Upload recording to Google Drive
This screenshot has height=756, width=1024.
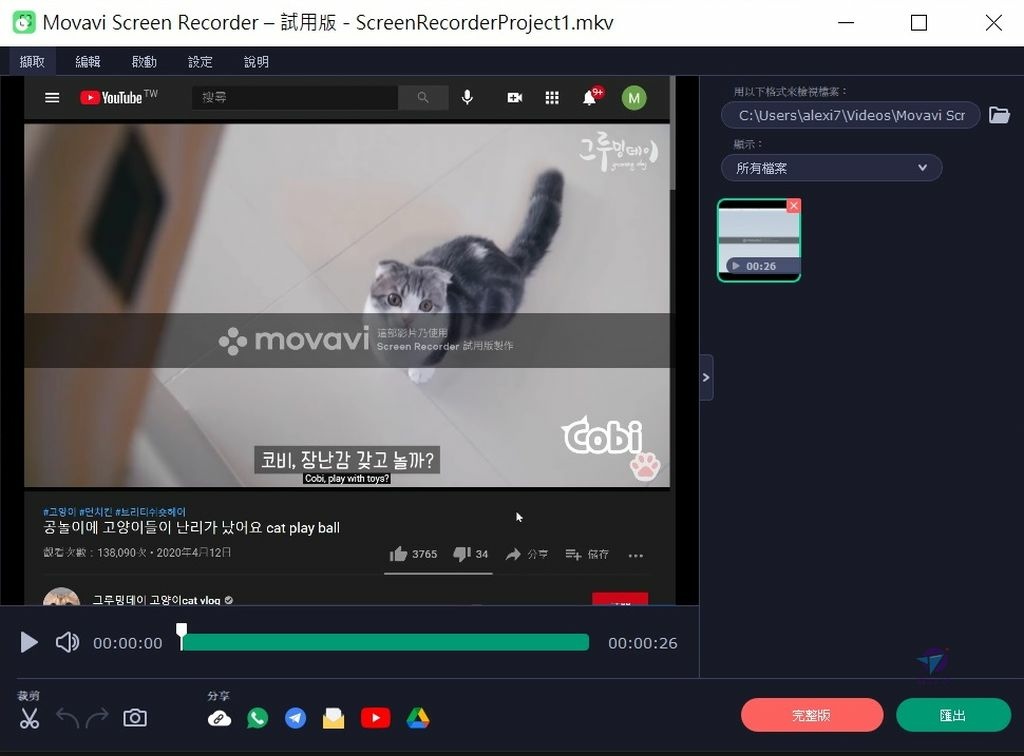click(x=418, y=718)
